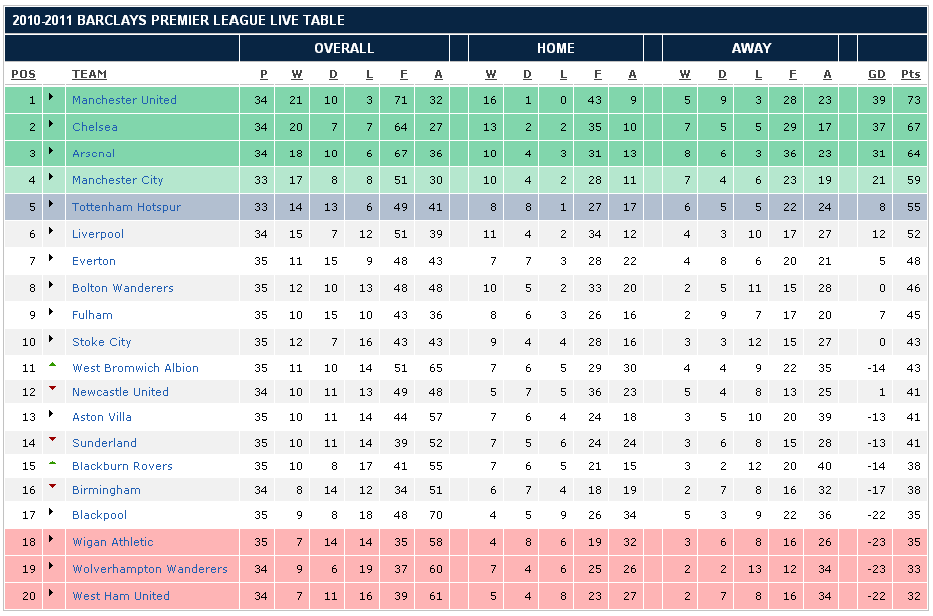Open the Chelsea team link
The width and height of the screenshot is (933, 616).
pyautogui.click(x=95, y=127)
